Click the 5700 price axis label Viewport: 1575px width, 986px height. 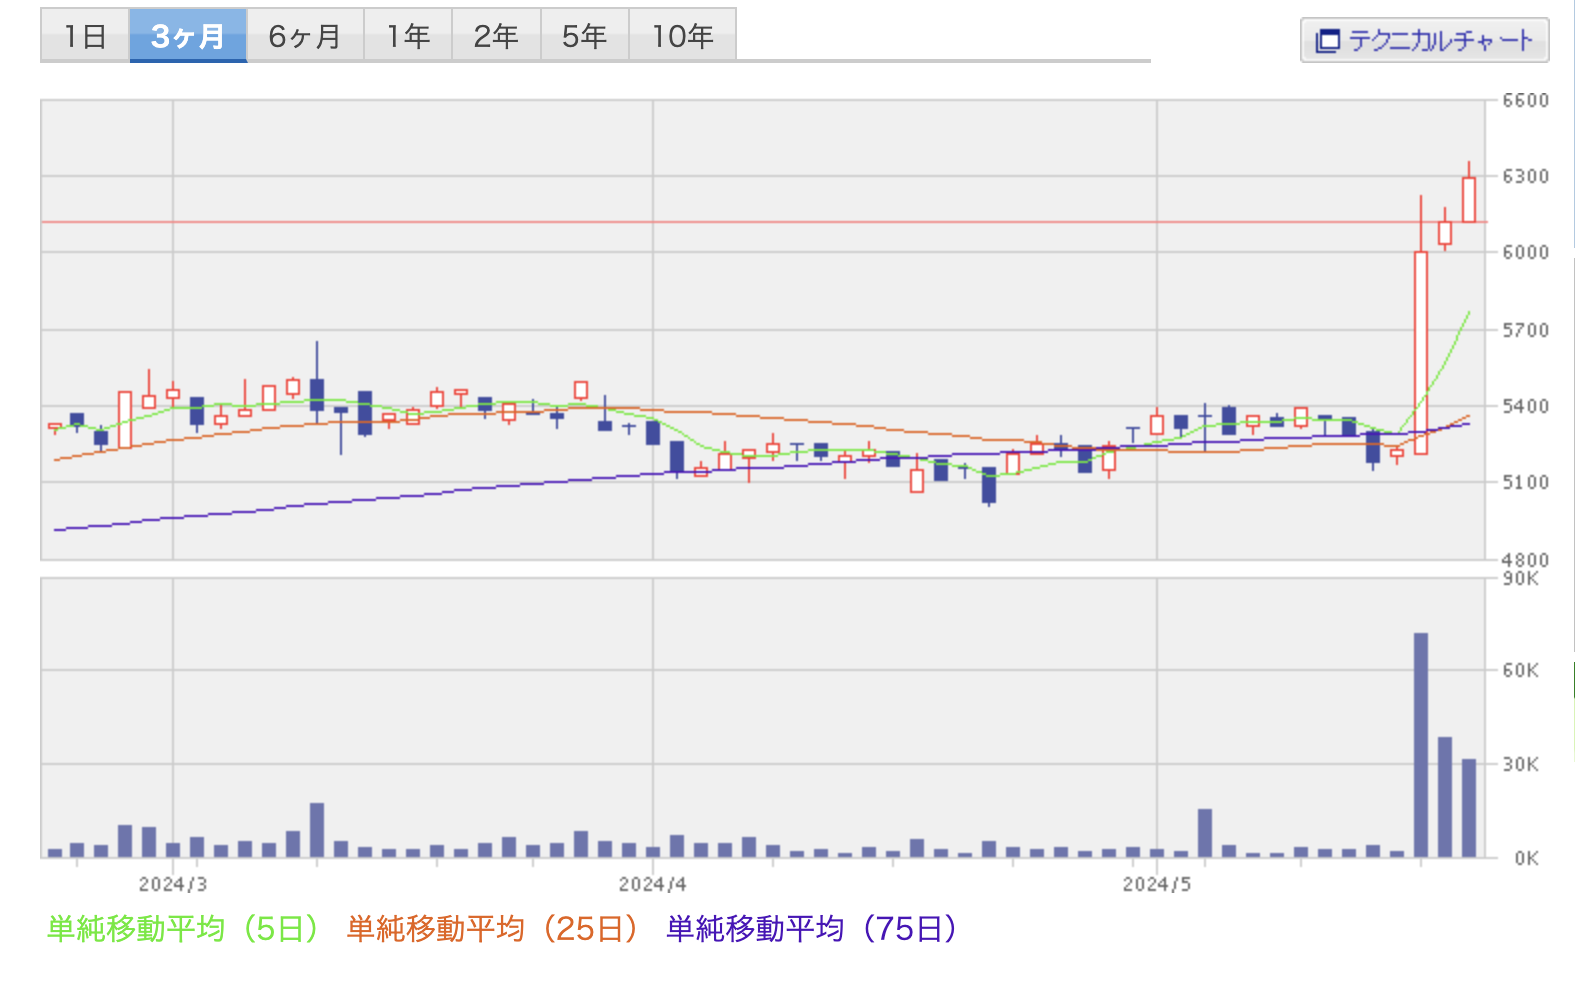pos(1525,330)
